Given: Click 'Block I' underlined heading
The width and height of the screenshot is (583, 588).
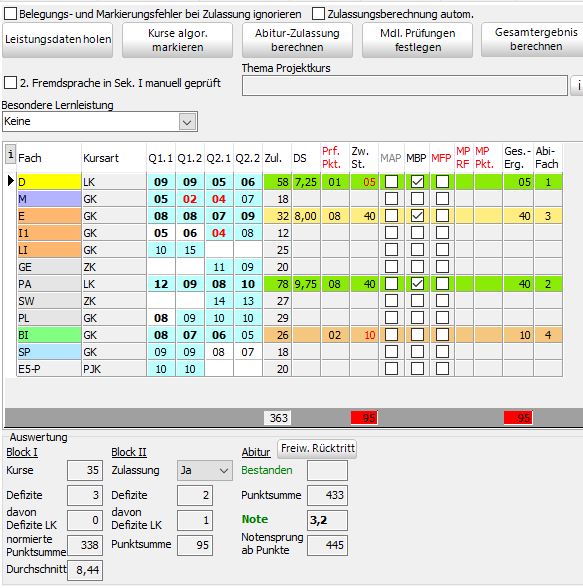Looking at the screenshot, I should pos(22,453).
